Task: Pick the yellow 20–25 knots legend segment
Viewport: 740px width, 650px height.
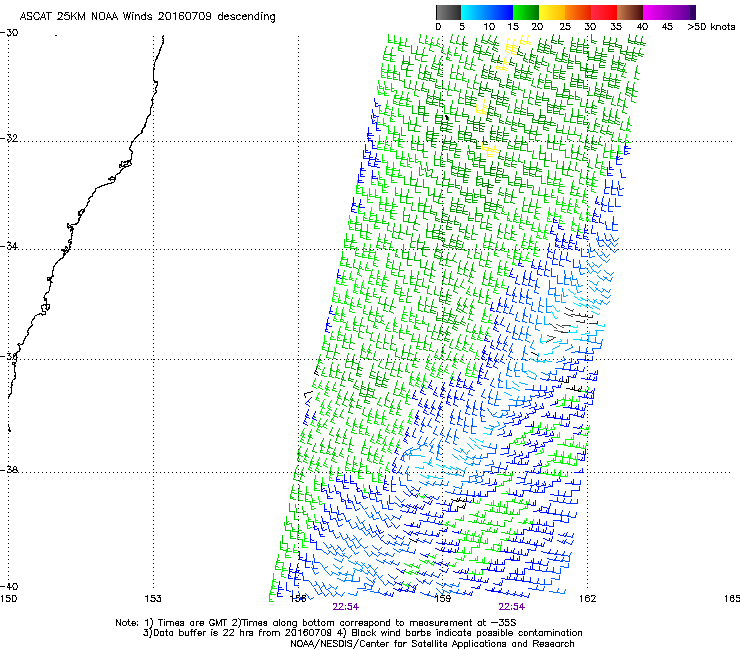Action: (552, 12)
